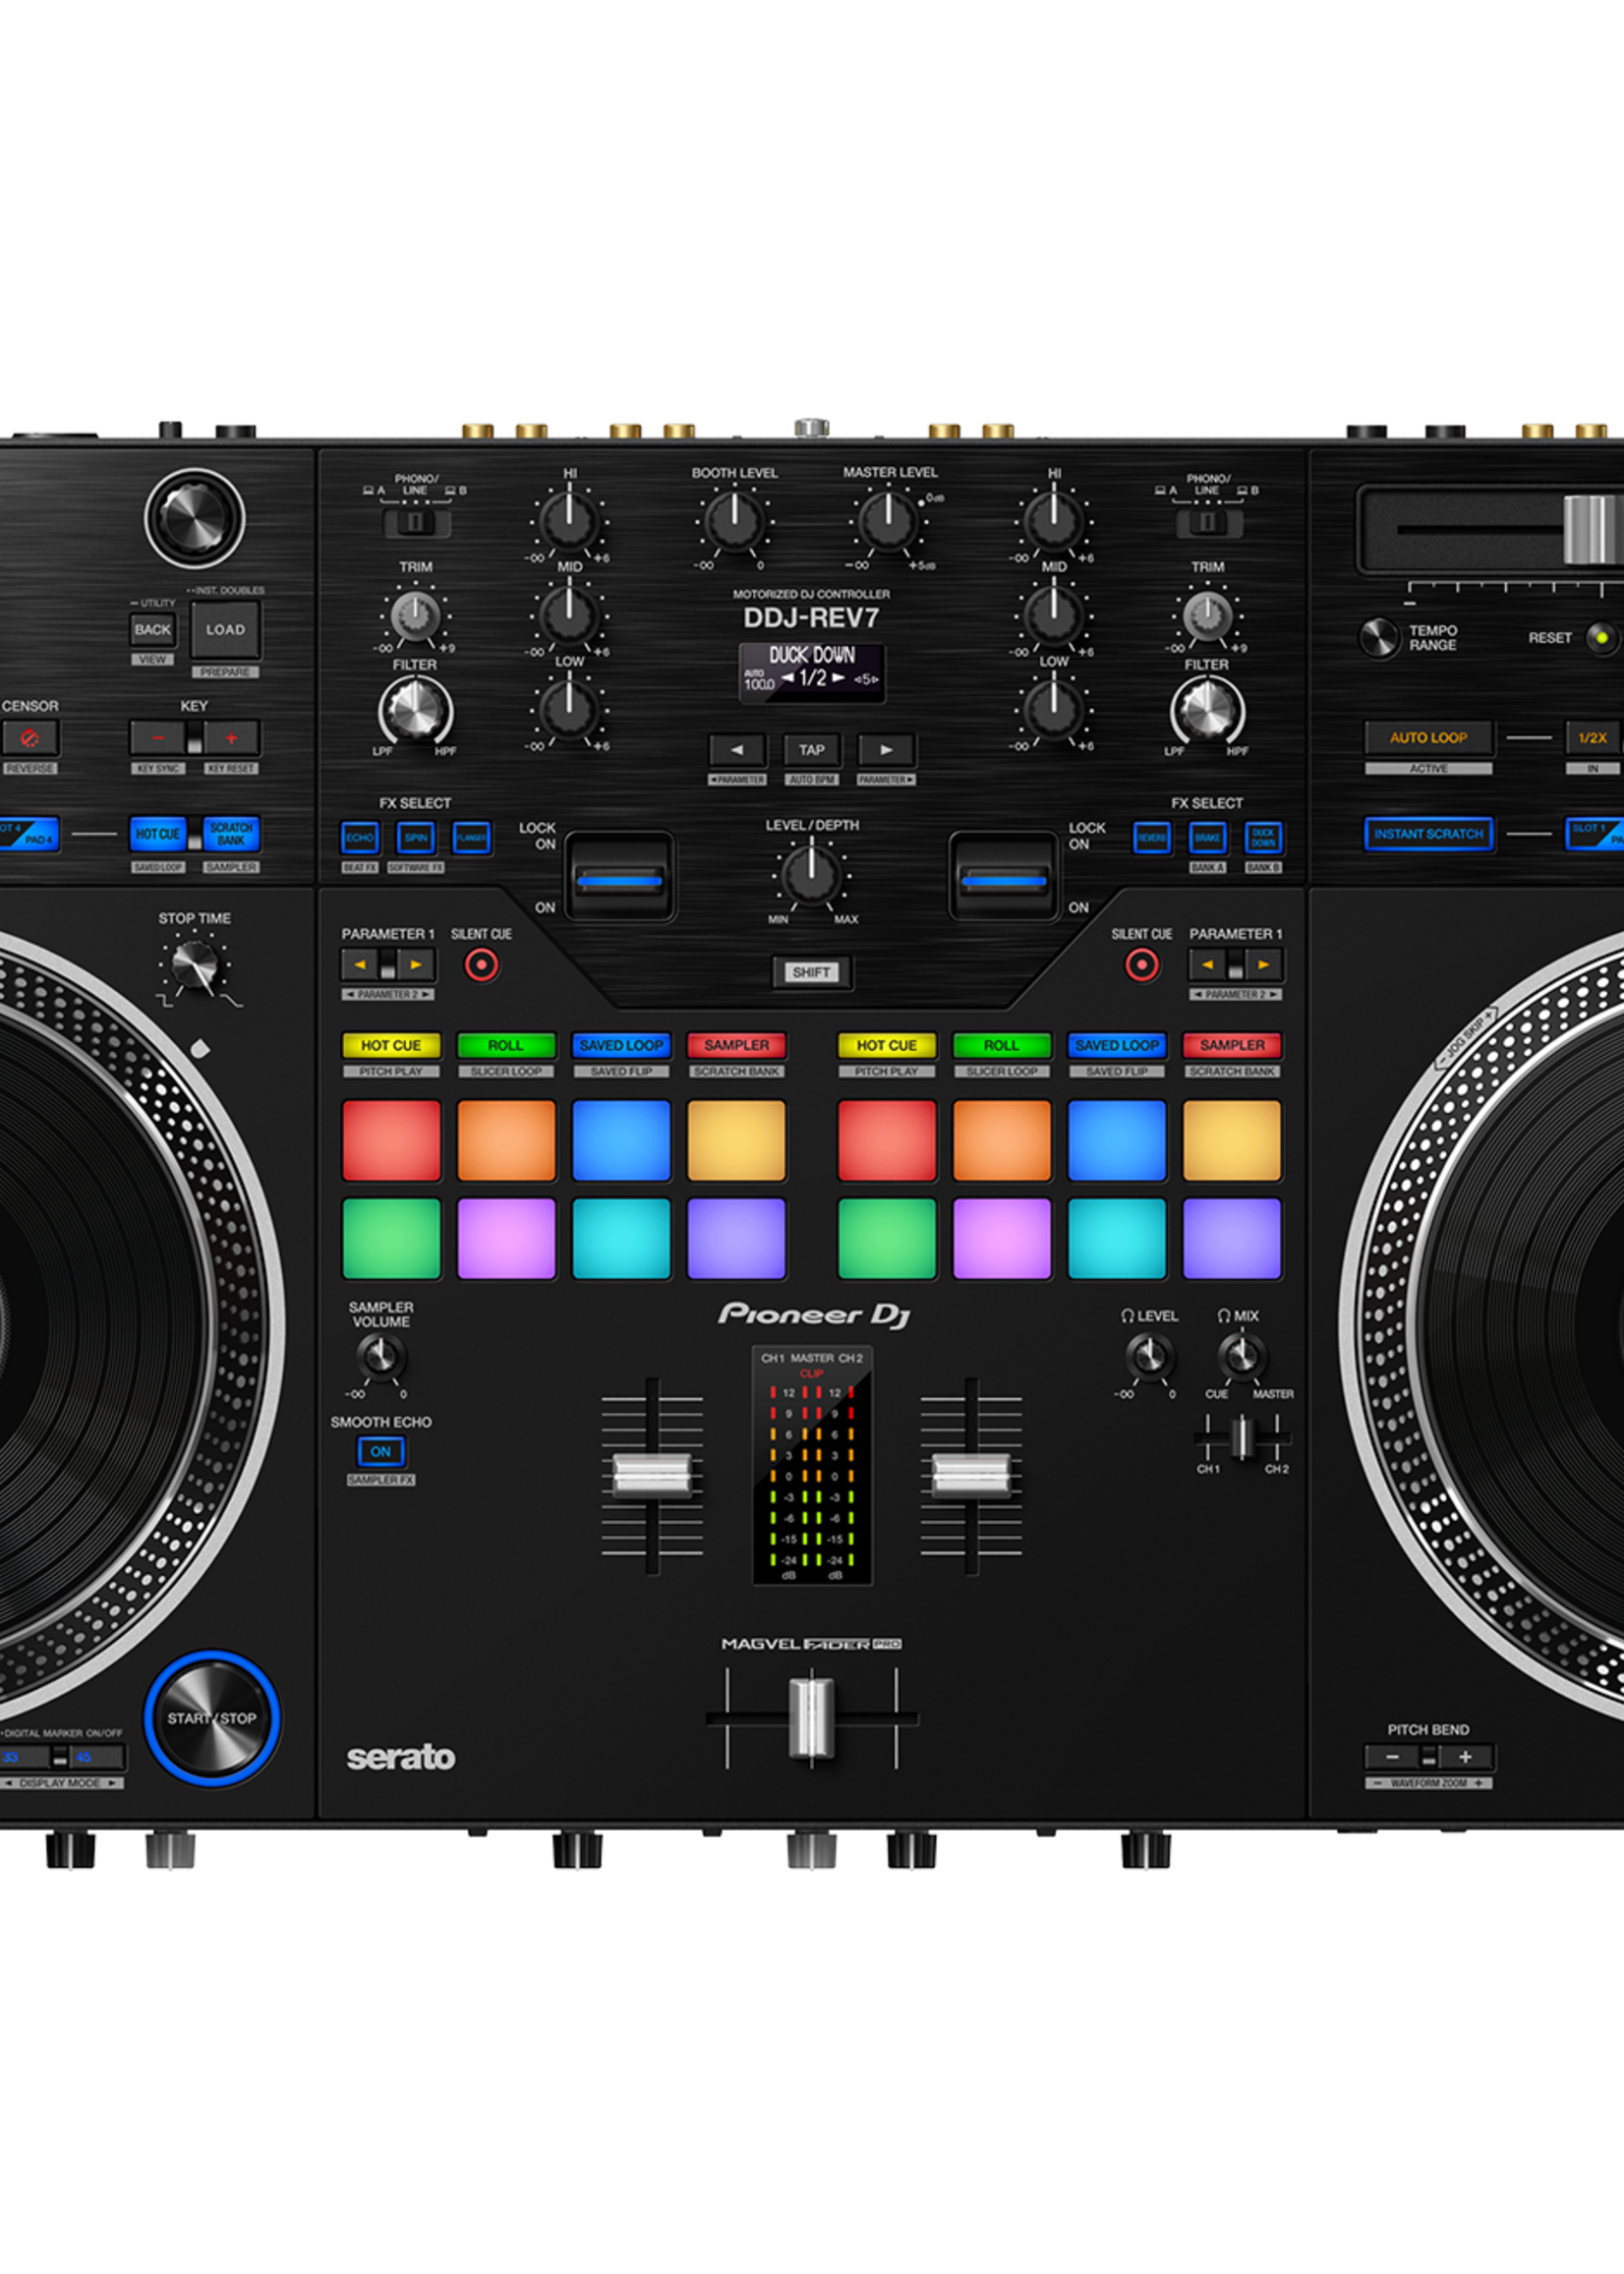Flip the CH1 PHONO/LINE selector switch
Viewport: 1624px width, 2274px height.
click(416, 522)
